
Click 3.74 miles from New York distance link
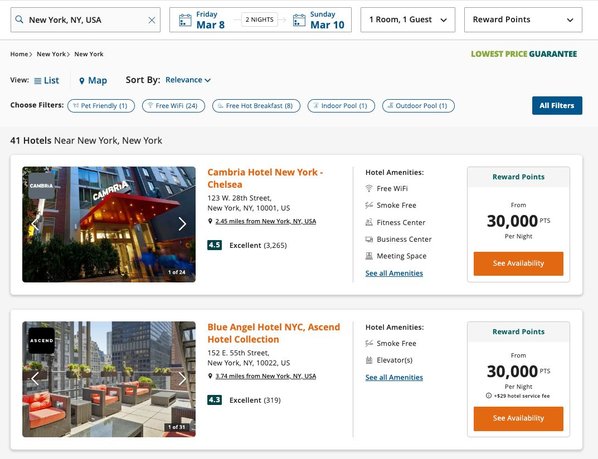coord(265,376)
